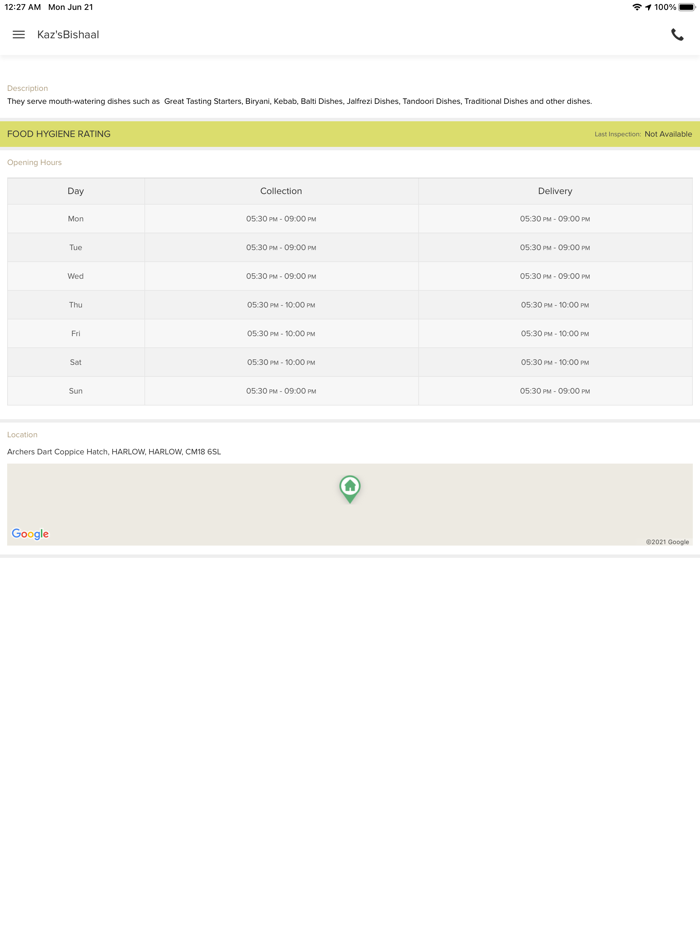Tap the Mon Jun 21 date in status bar
The width and height of the screenshot is (700, 934).
tap(70, 7)
